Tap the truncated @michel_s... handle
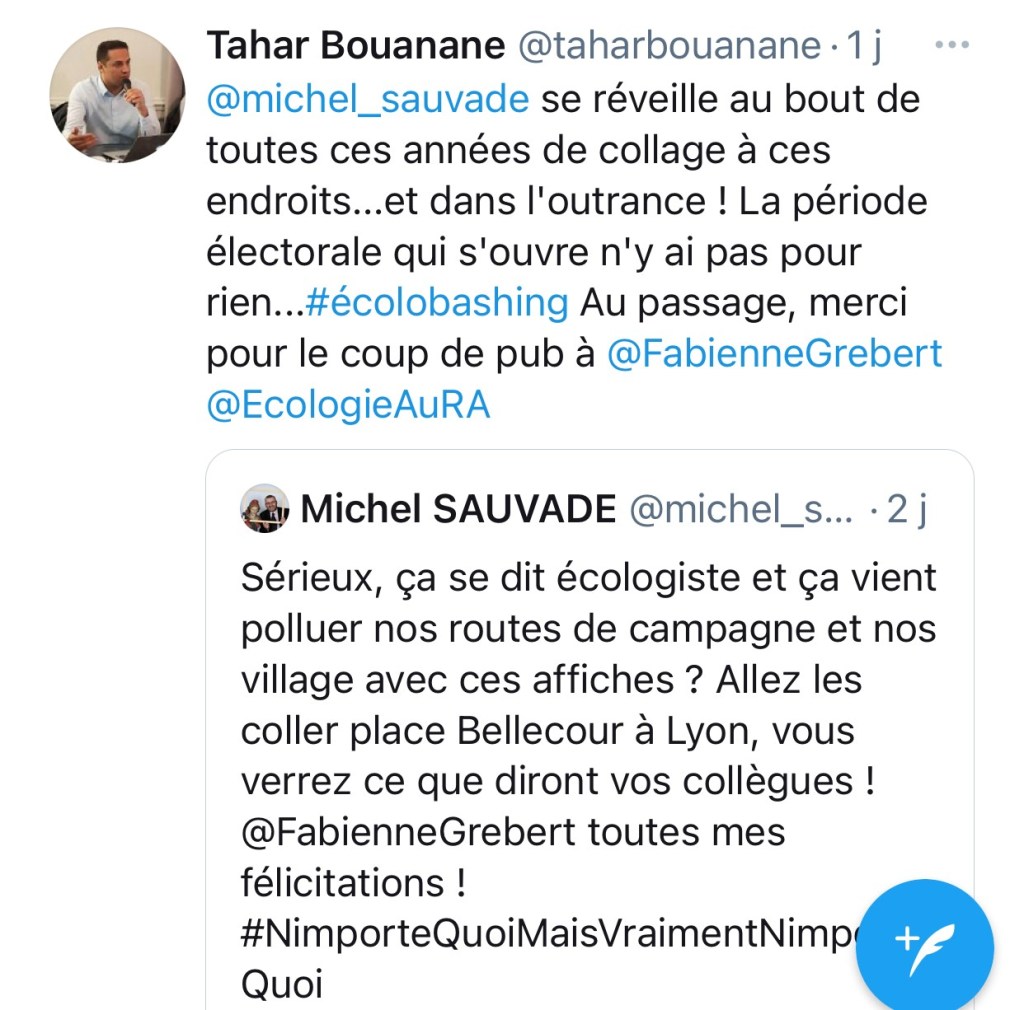 740,510
